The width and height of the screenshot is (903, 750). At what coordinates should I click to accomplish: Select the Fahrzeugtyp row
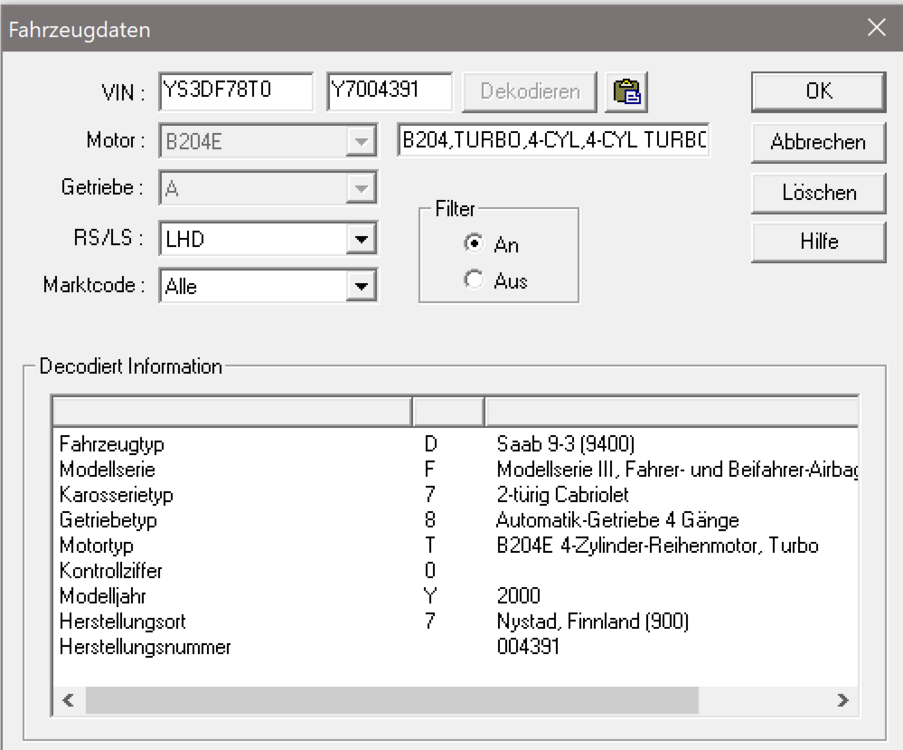pos(455,444)
